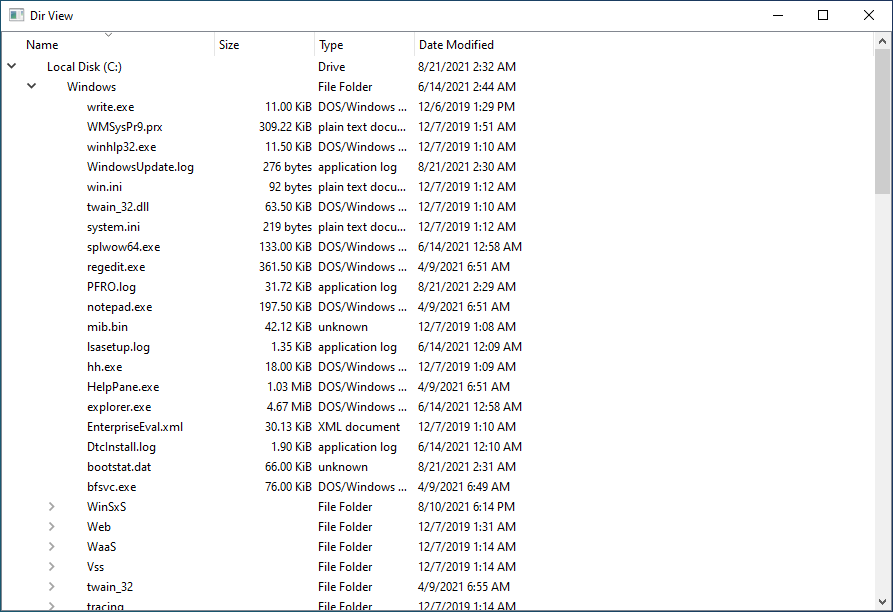Click the down arrow on the vertical scrollbar
Image resolution: width=893 pixels, height=612 pixels.
884,603
